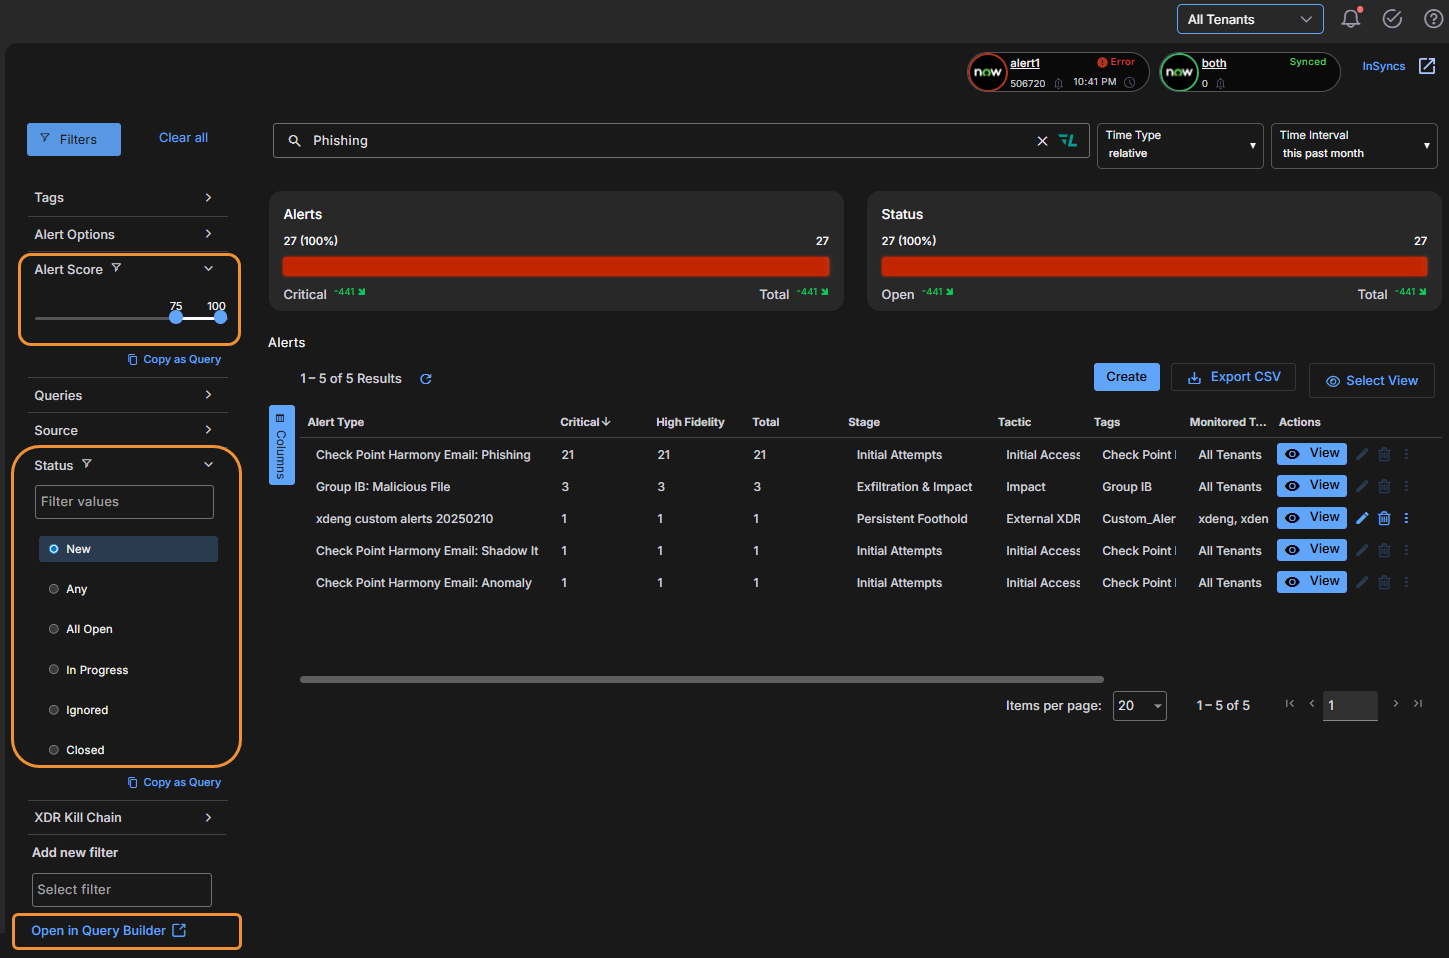Open the Time Interval dropdown
This screenshot has height=958, width=1449.
[1354, 145]
